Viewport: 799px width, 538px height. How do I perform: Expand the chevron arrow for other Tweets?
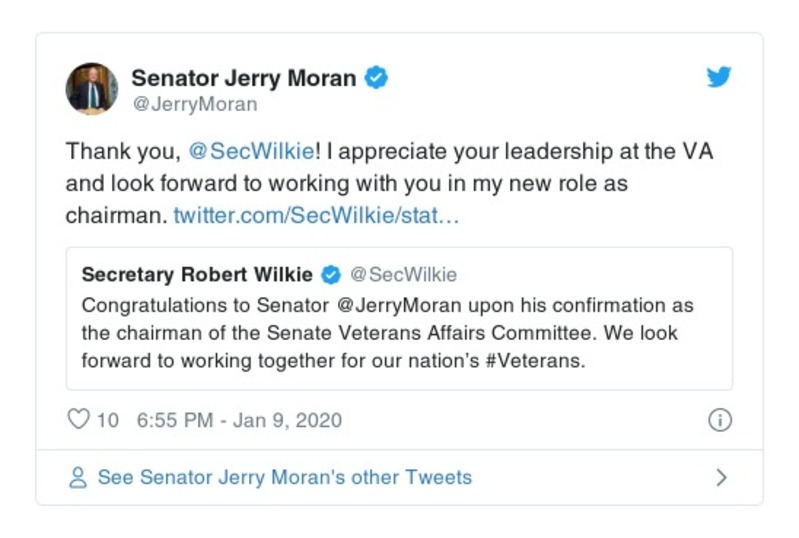pyautogui.click(x=721, y=478)
